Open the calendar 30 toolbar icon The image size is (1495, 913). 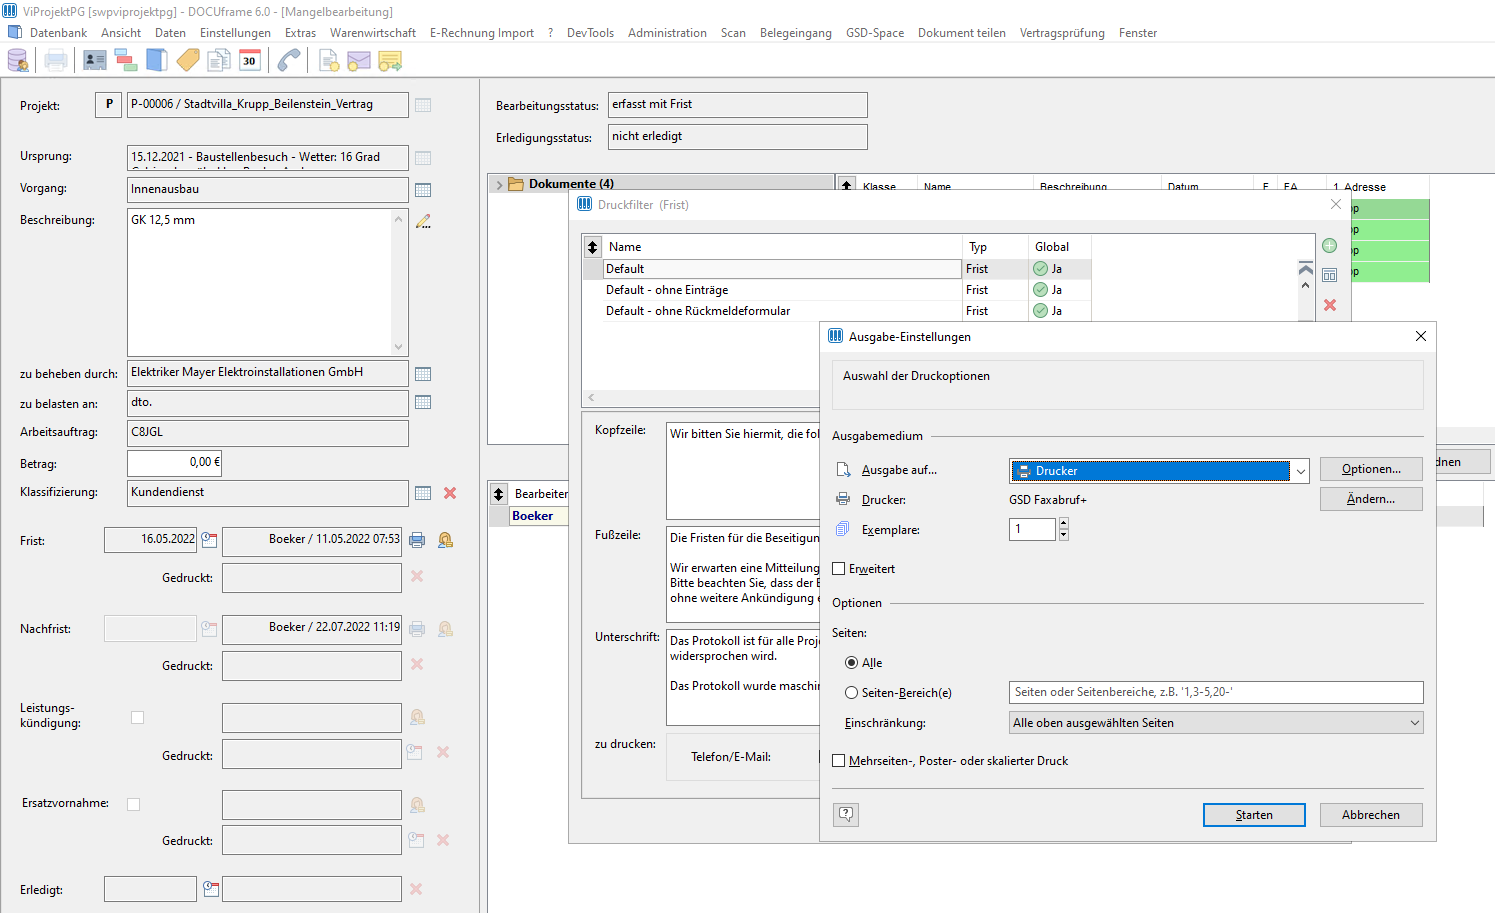tap(250, 61)
